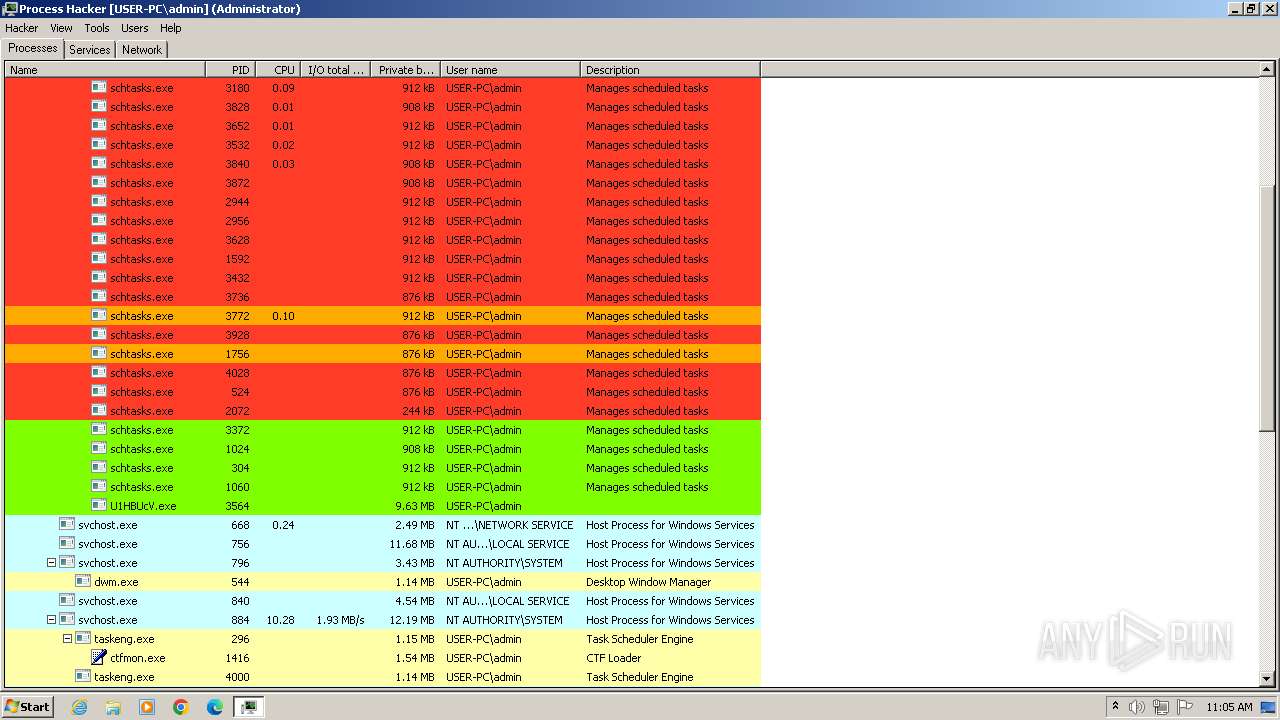The height and width of the screenshot is (720, 1280).
Task: Sort by User name column header
Action: 510,70
